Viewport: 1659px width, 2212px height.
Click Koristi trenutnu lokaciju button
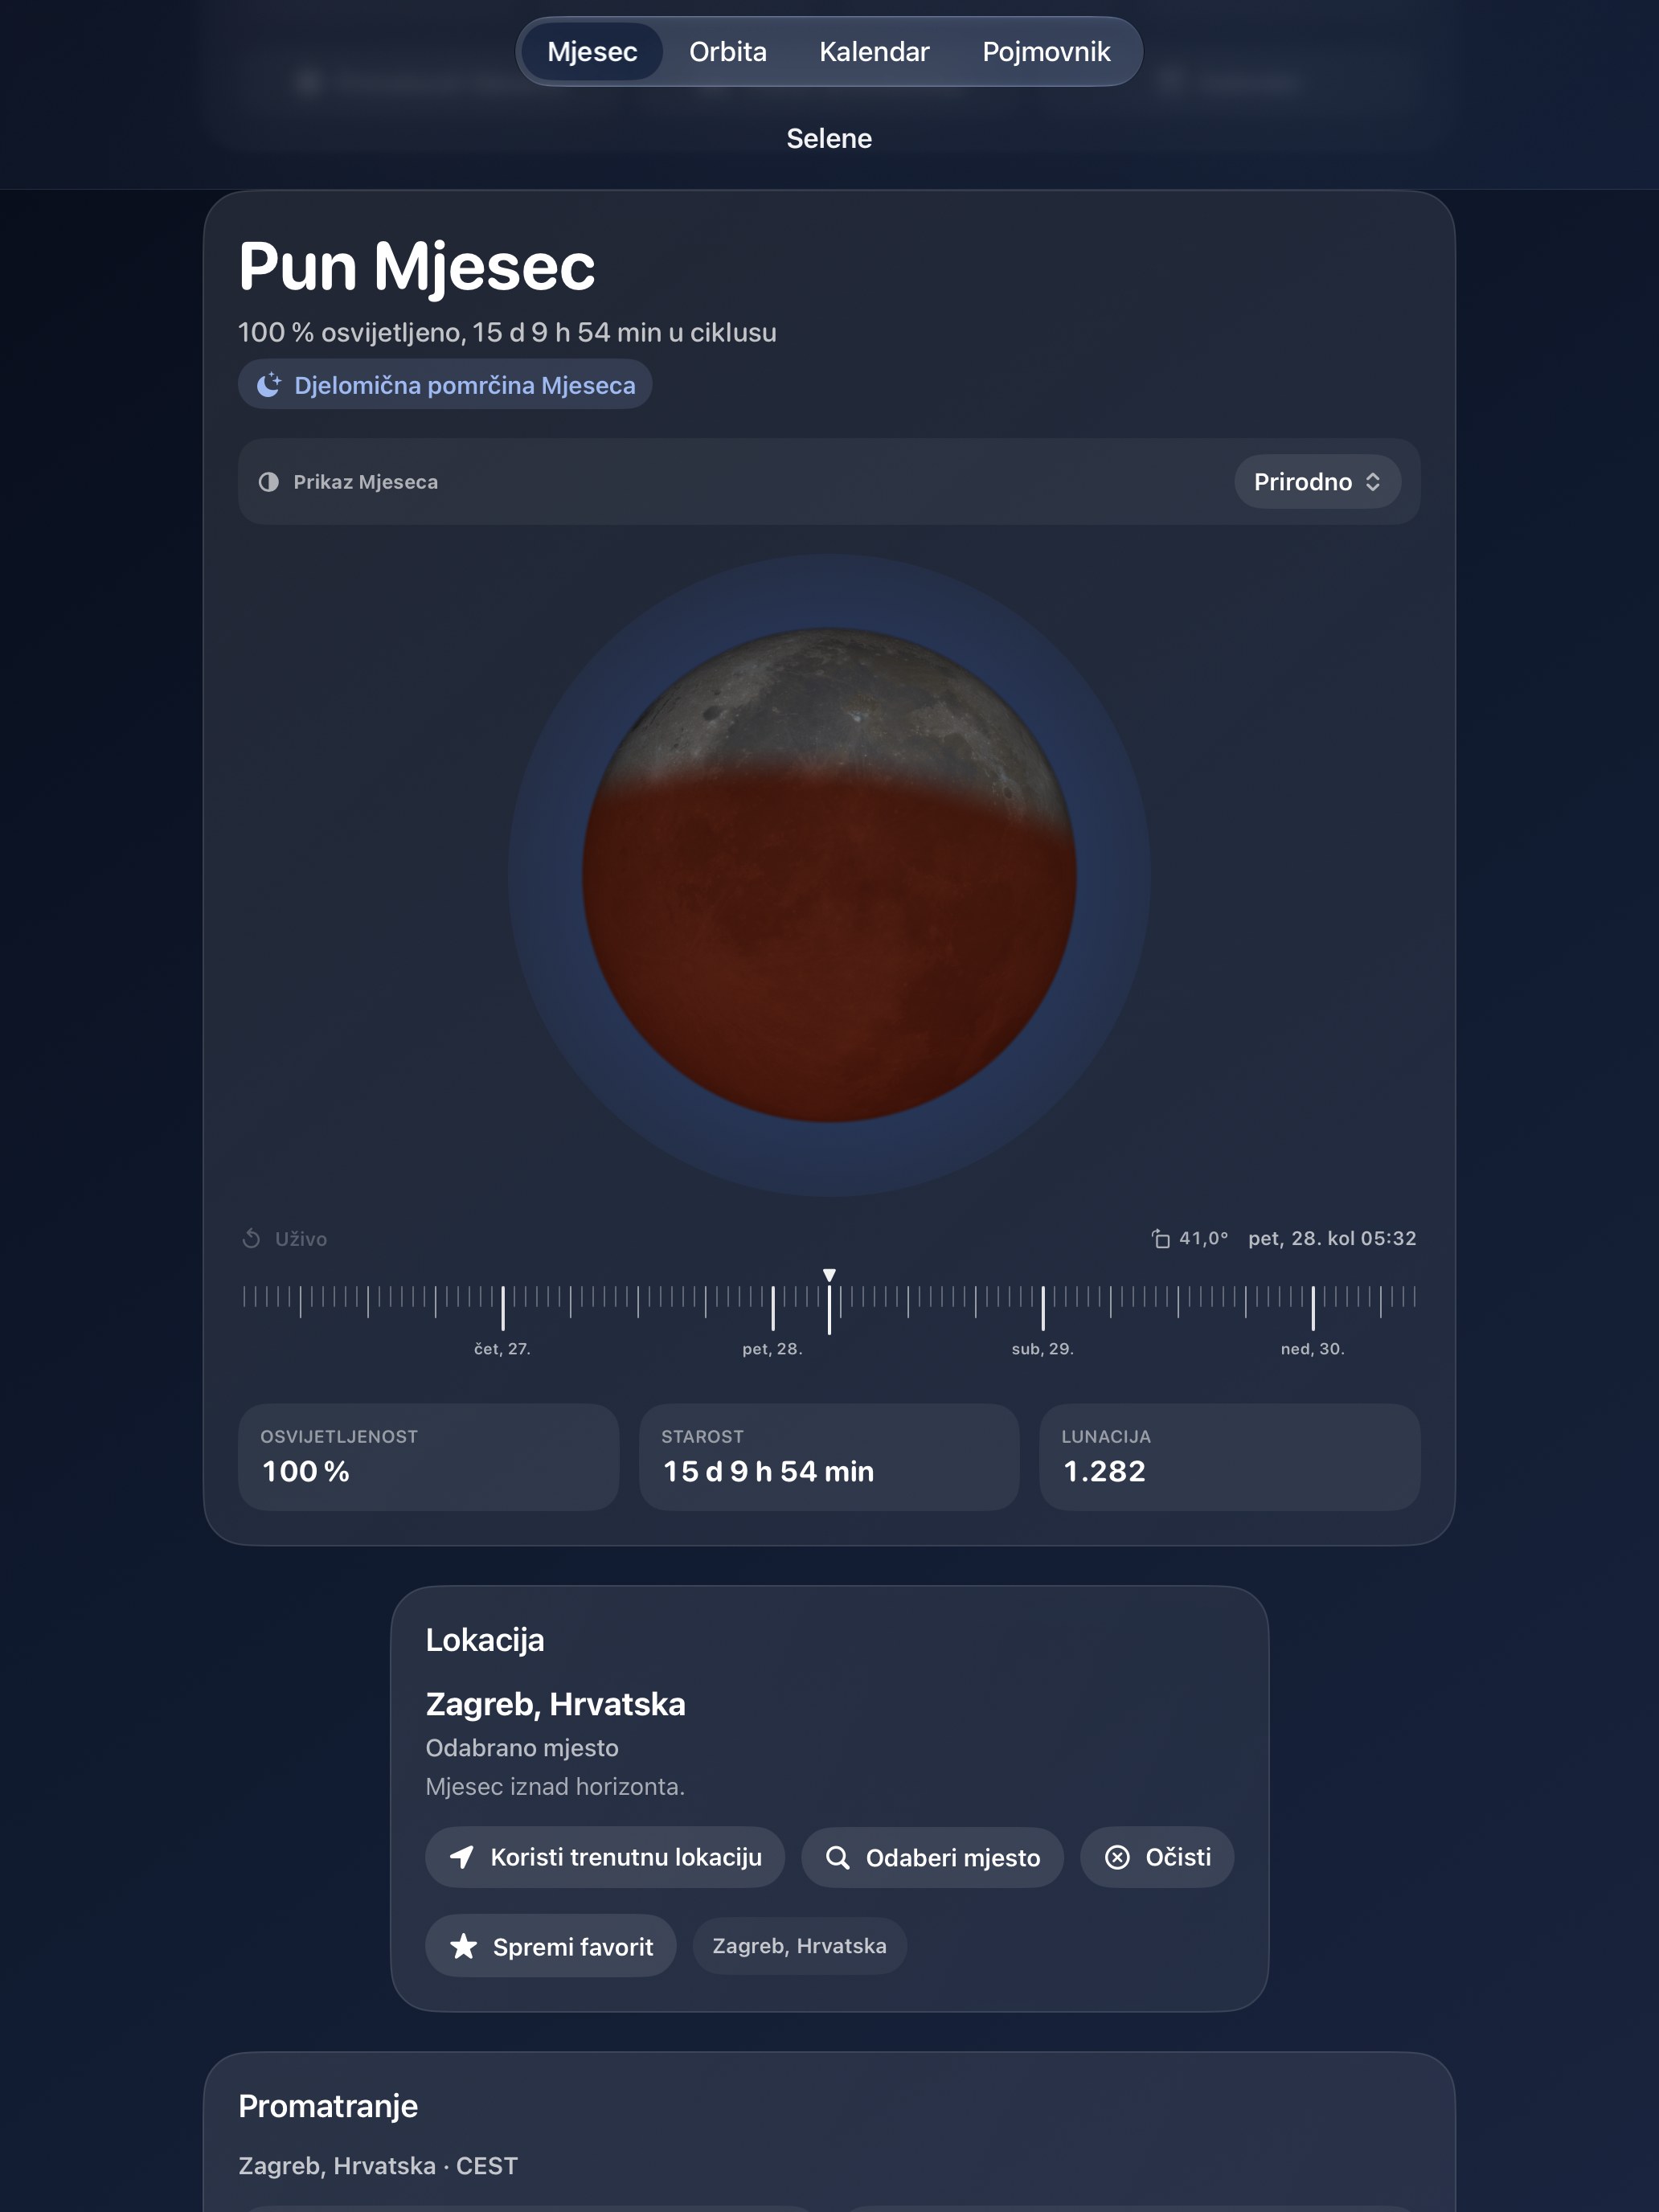click(x=605, y=1857)
